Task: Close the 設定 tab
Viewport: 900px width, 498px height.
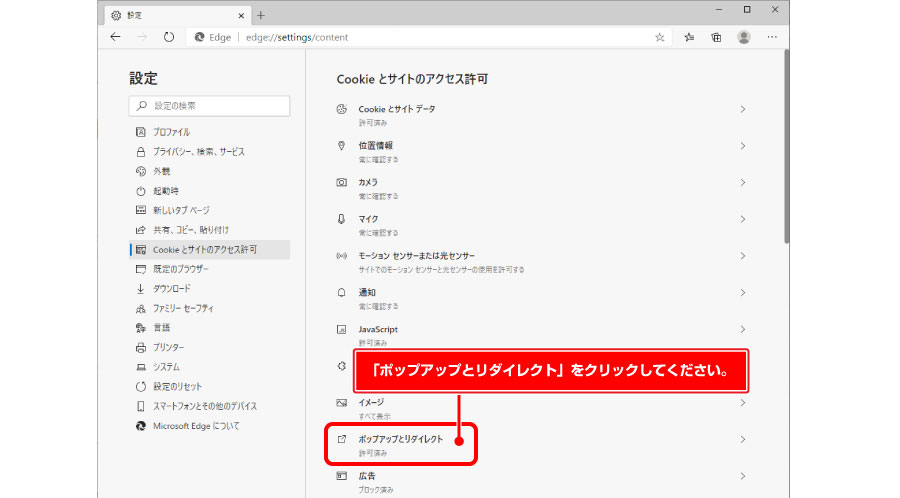Action: coord(241,15)
